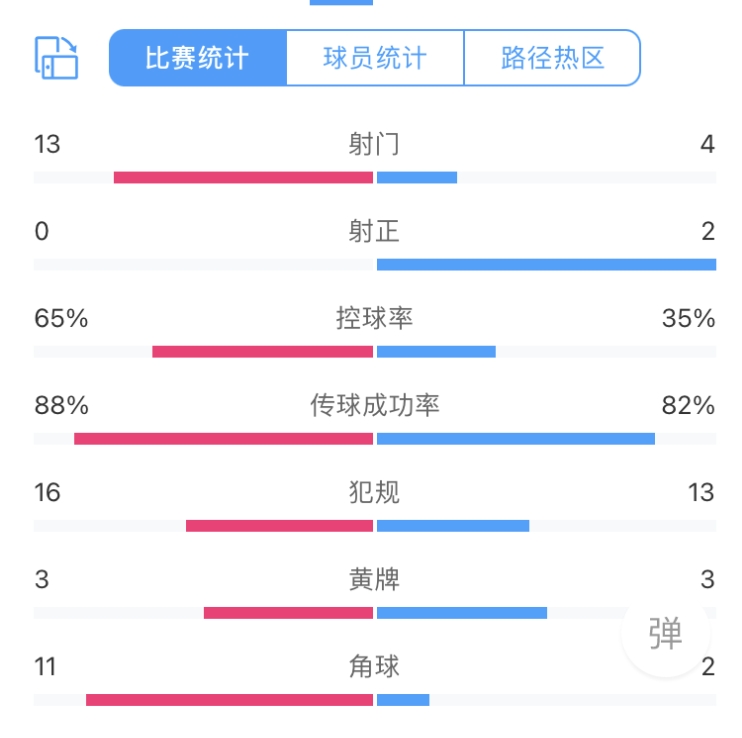
Task: Tap the 黄牌 stat label
Action: point(374,580)
